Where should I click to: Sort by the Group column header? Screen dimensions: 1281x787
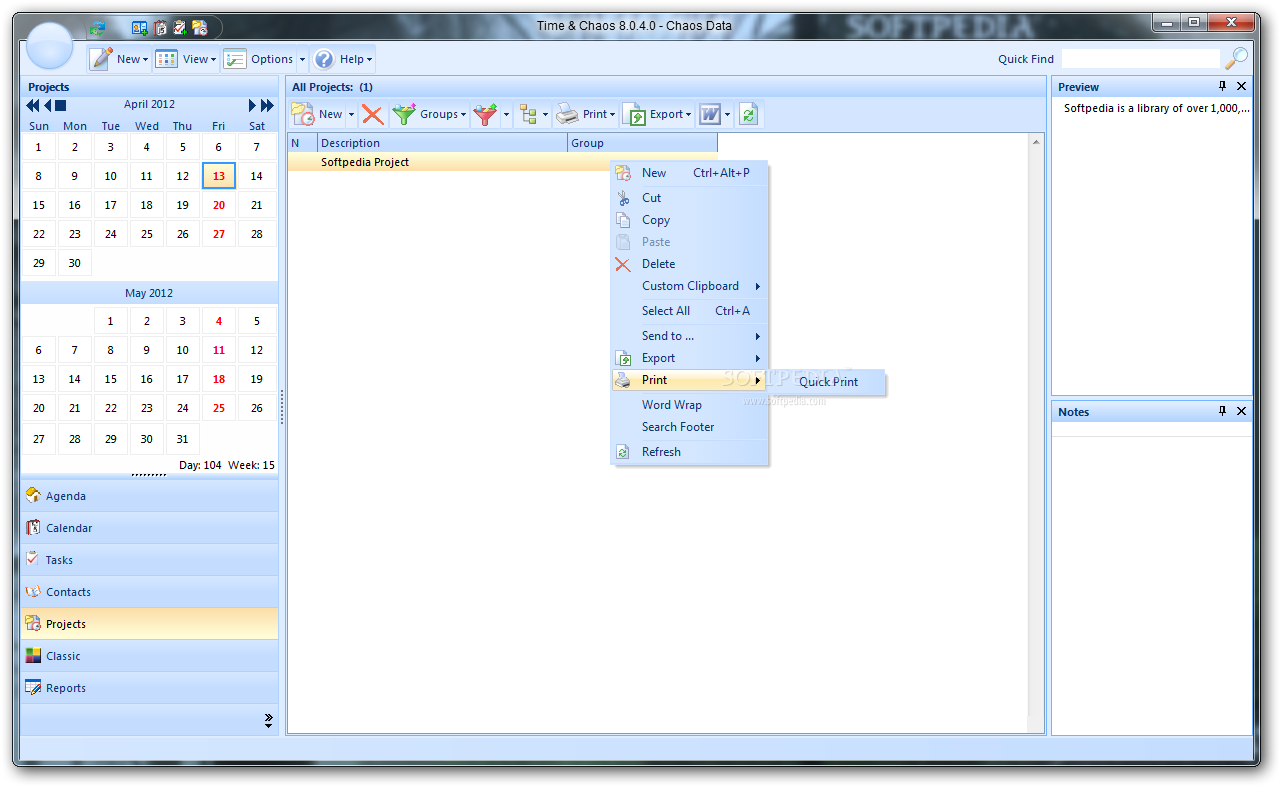pyautogui.click(x=642, y=143)
